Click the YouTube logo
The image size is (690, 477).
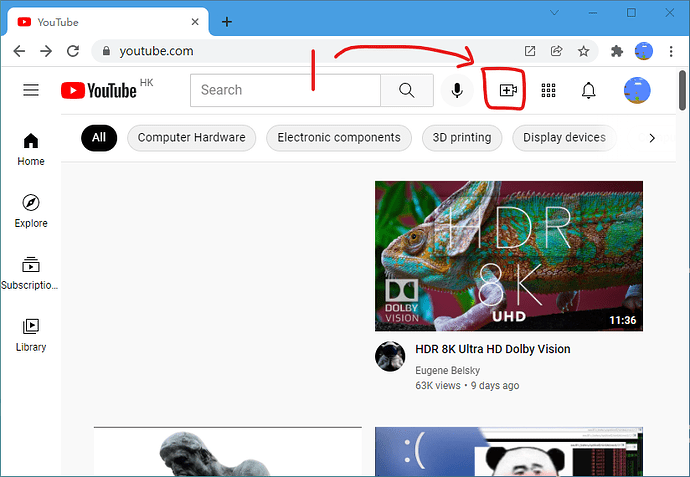pos(99,90)
